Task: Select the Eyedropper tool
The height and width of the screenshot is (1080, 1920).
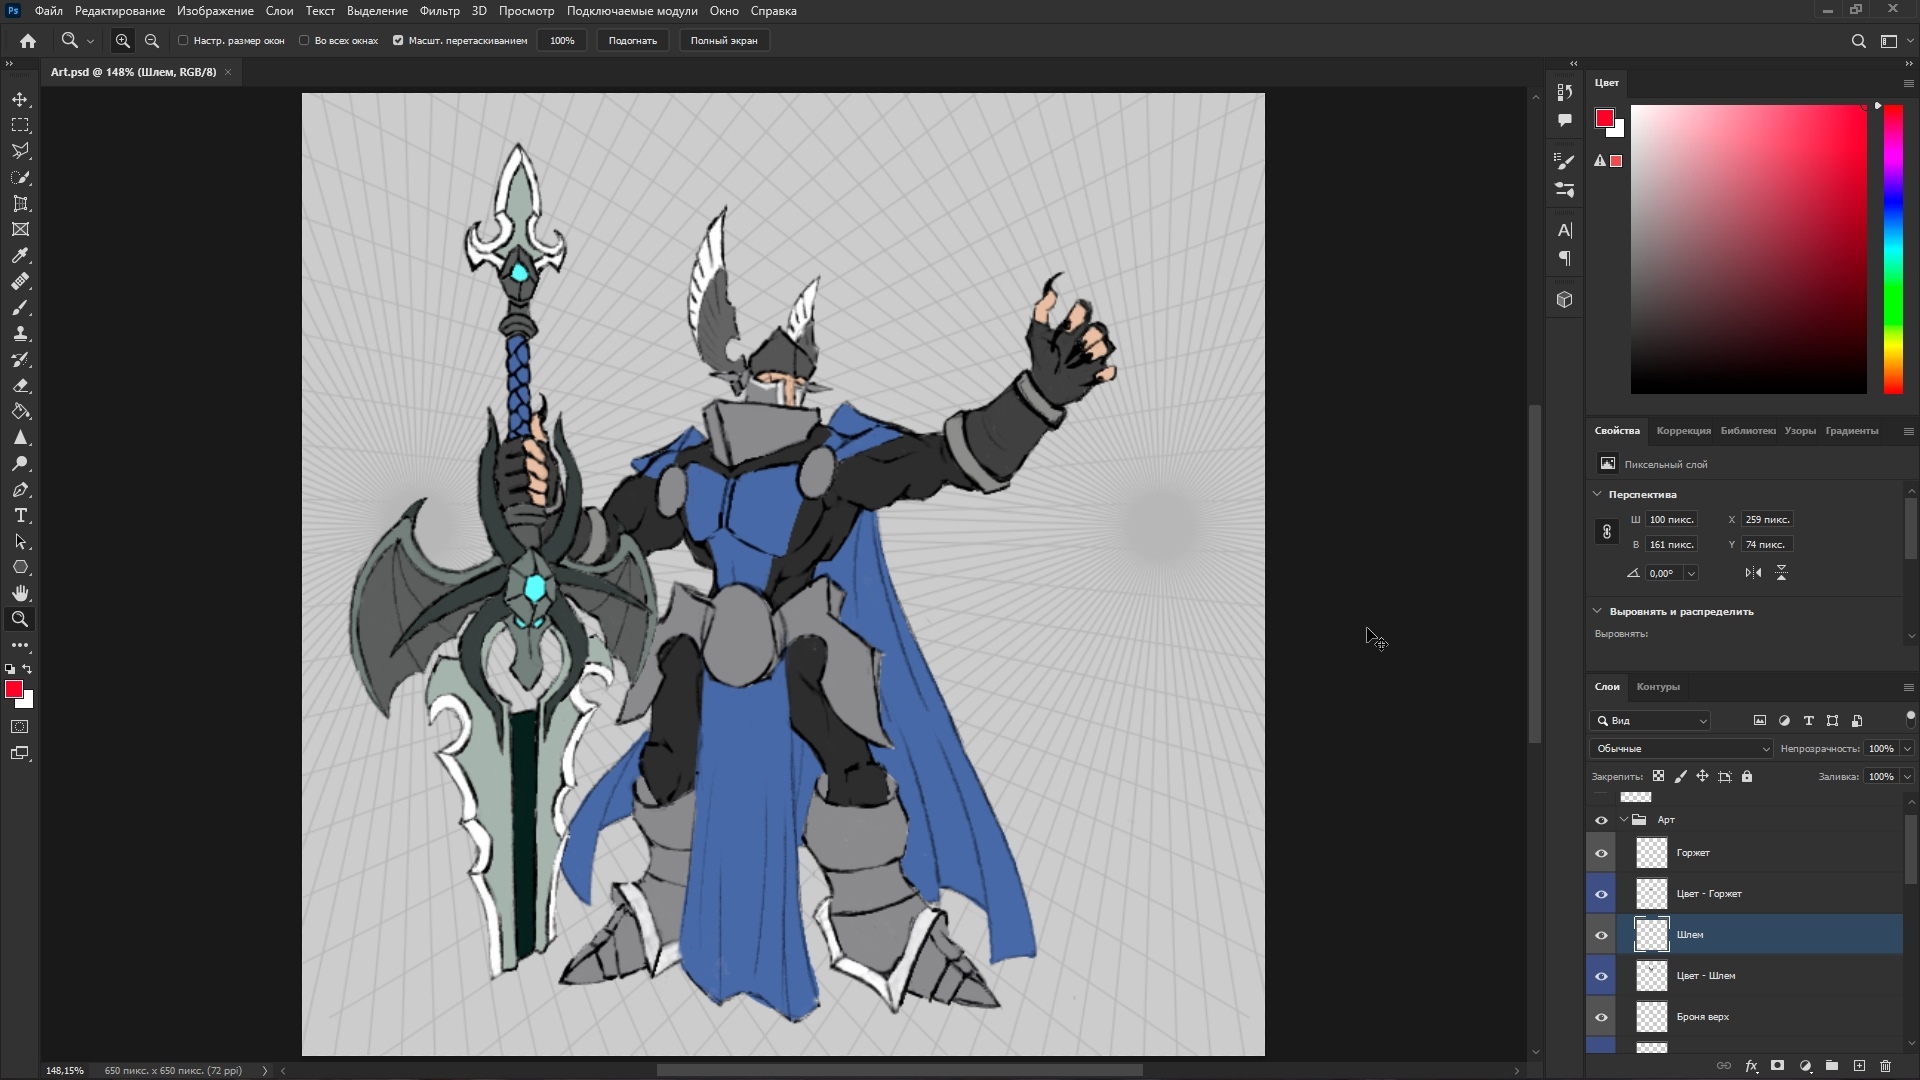Action: 20,255
